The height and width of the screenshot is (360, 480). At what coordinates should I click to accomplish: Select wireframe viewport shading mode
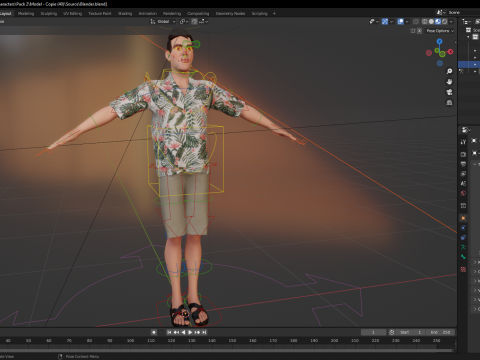tap(425, 21)
